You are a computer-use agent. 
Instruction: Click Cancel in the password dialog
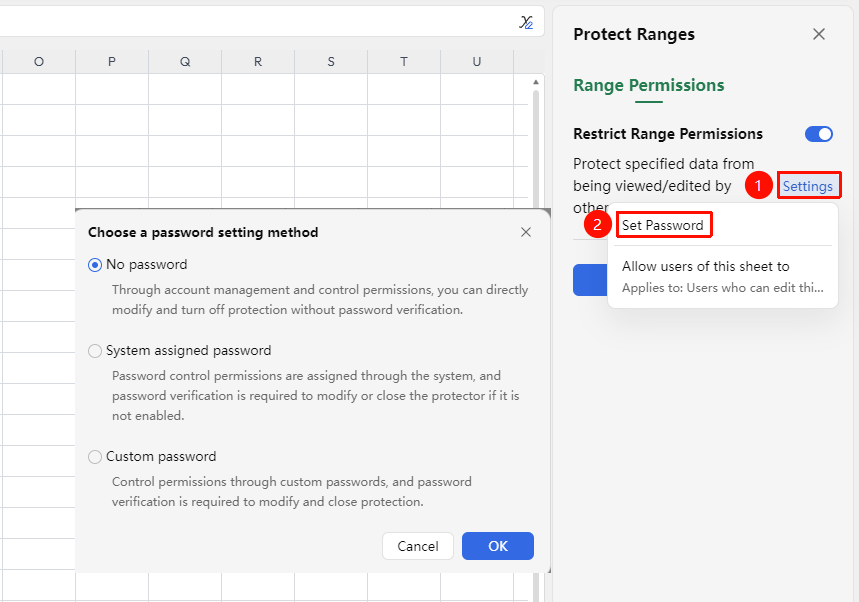[417, 546]
